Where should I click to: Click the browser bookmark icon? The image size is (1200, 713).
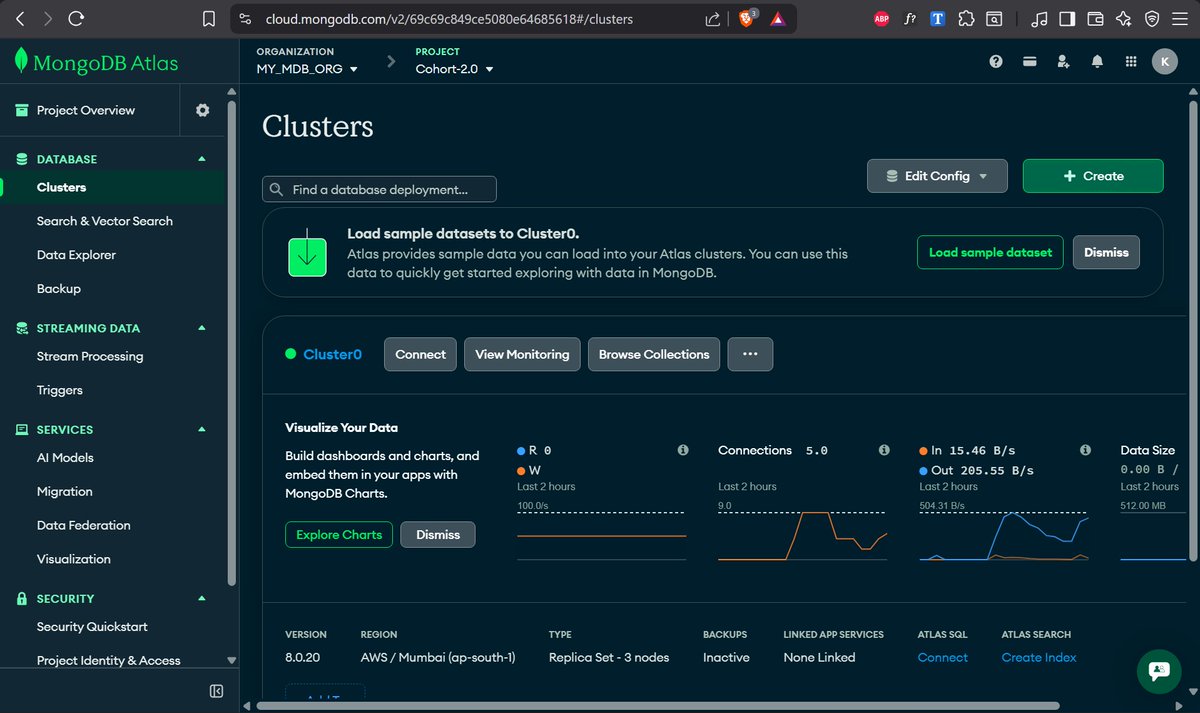pos(208,18)
